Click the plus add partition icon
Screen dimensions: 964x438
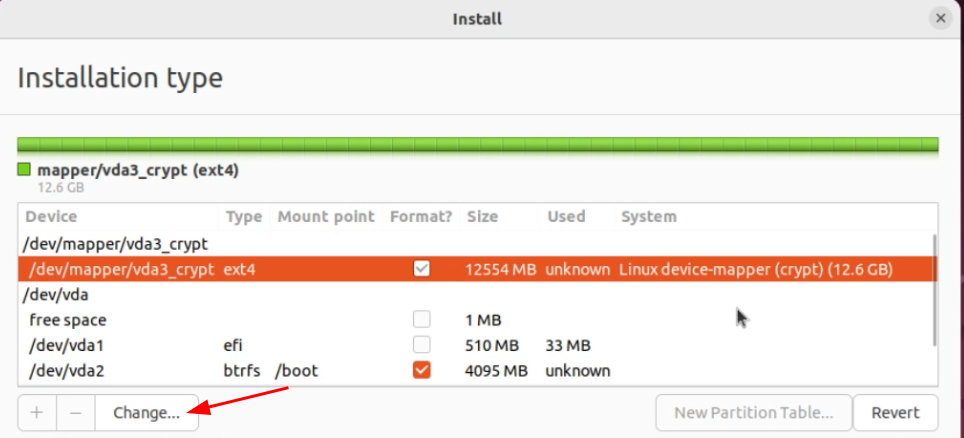point(38,413)
